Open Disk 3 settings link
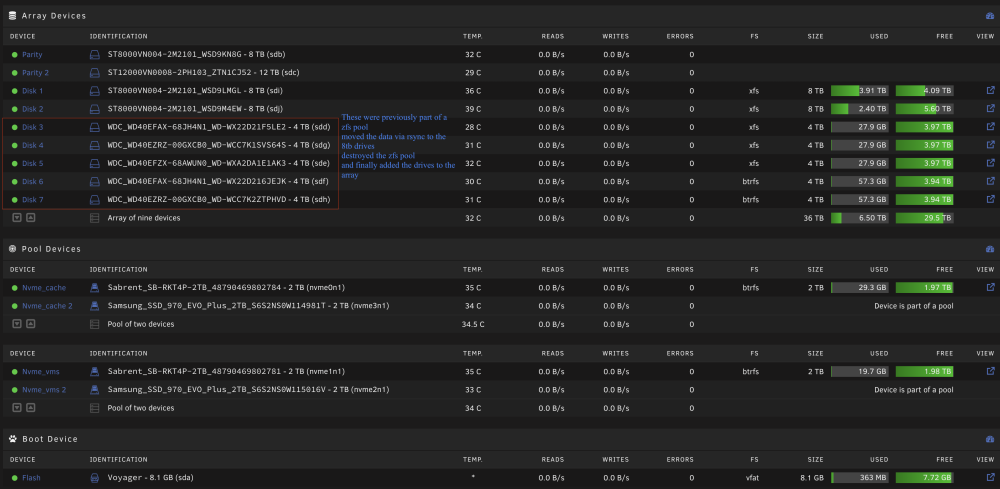Viewport: 1000px width, 489px height. pos(33,128)
